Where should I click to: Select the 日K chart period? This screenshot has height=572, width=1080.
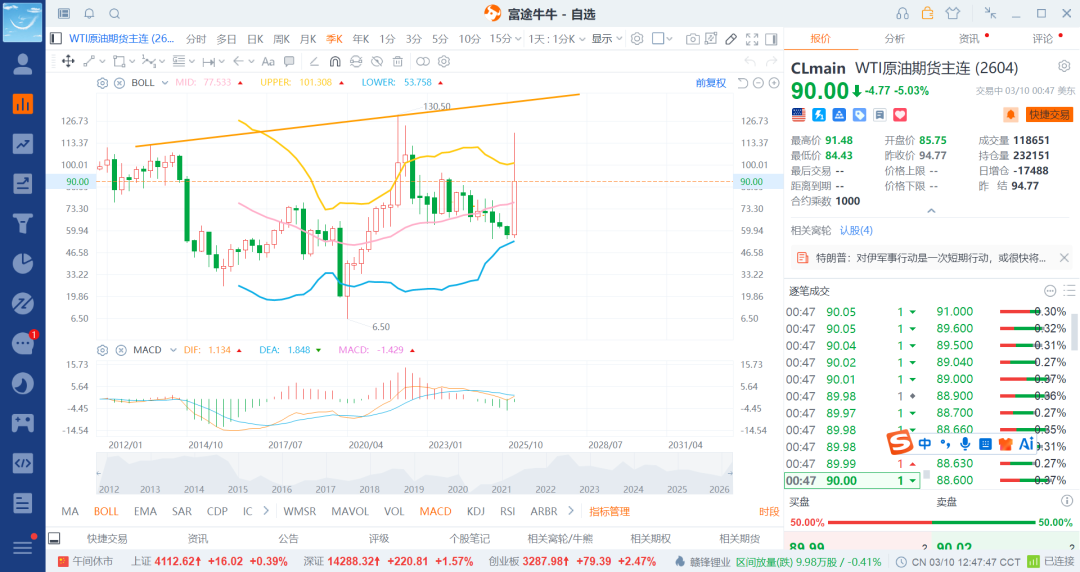[254, 39]
